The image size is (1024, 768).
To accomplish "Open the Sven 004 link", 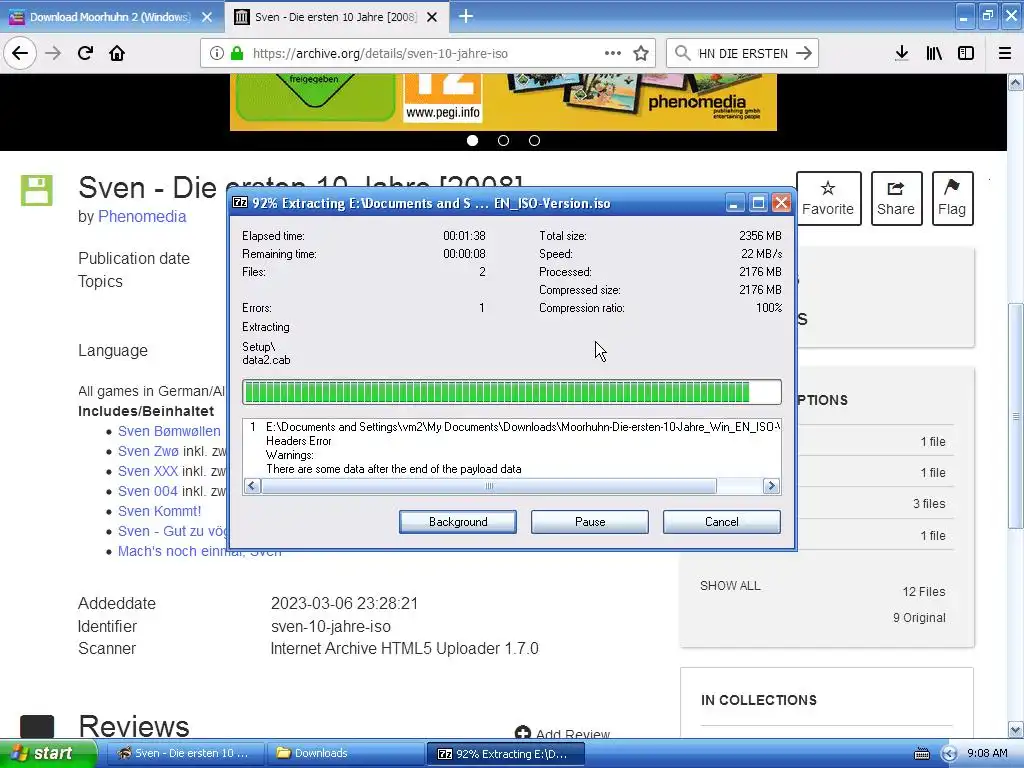I will 148,491.
